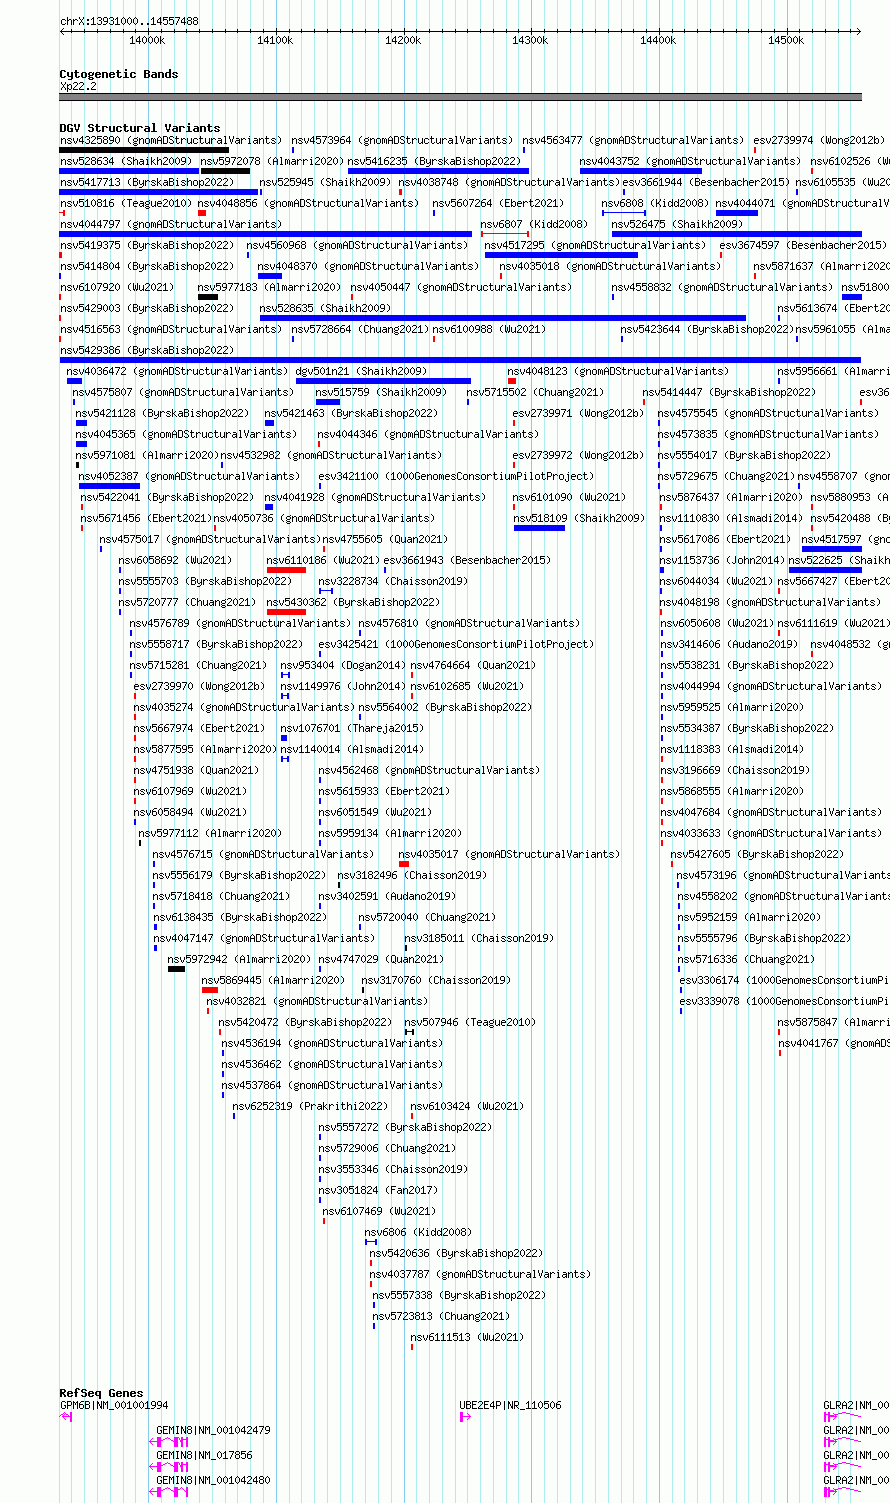Select the nsv5416235 (ByrskaBishop2022) label
This screenshot has width=890, height=1503.
pyautogui.click(x=434, y=161)
